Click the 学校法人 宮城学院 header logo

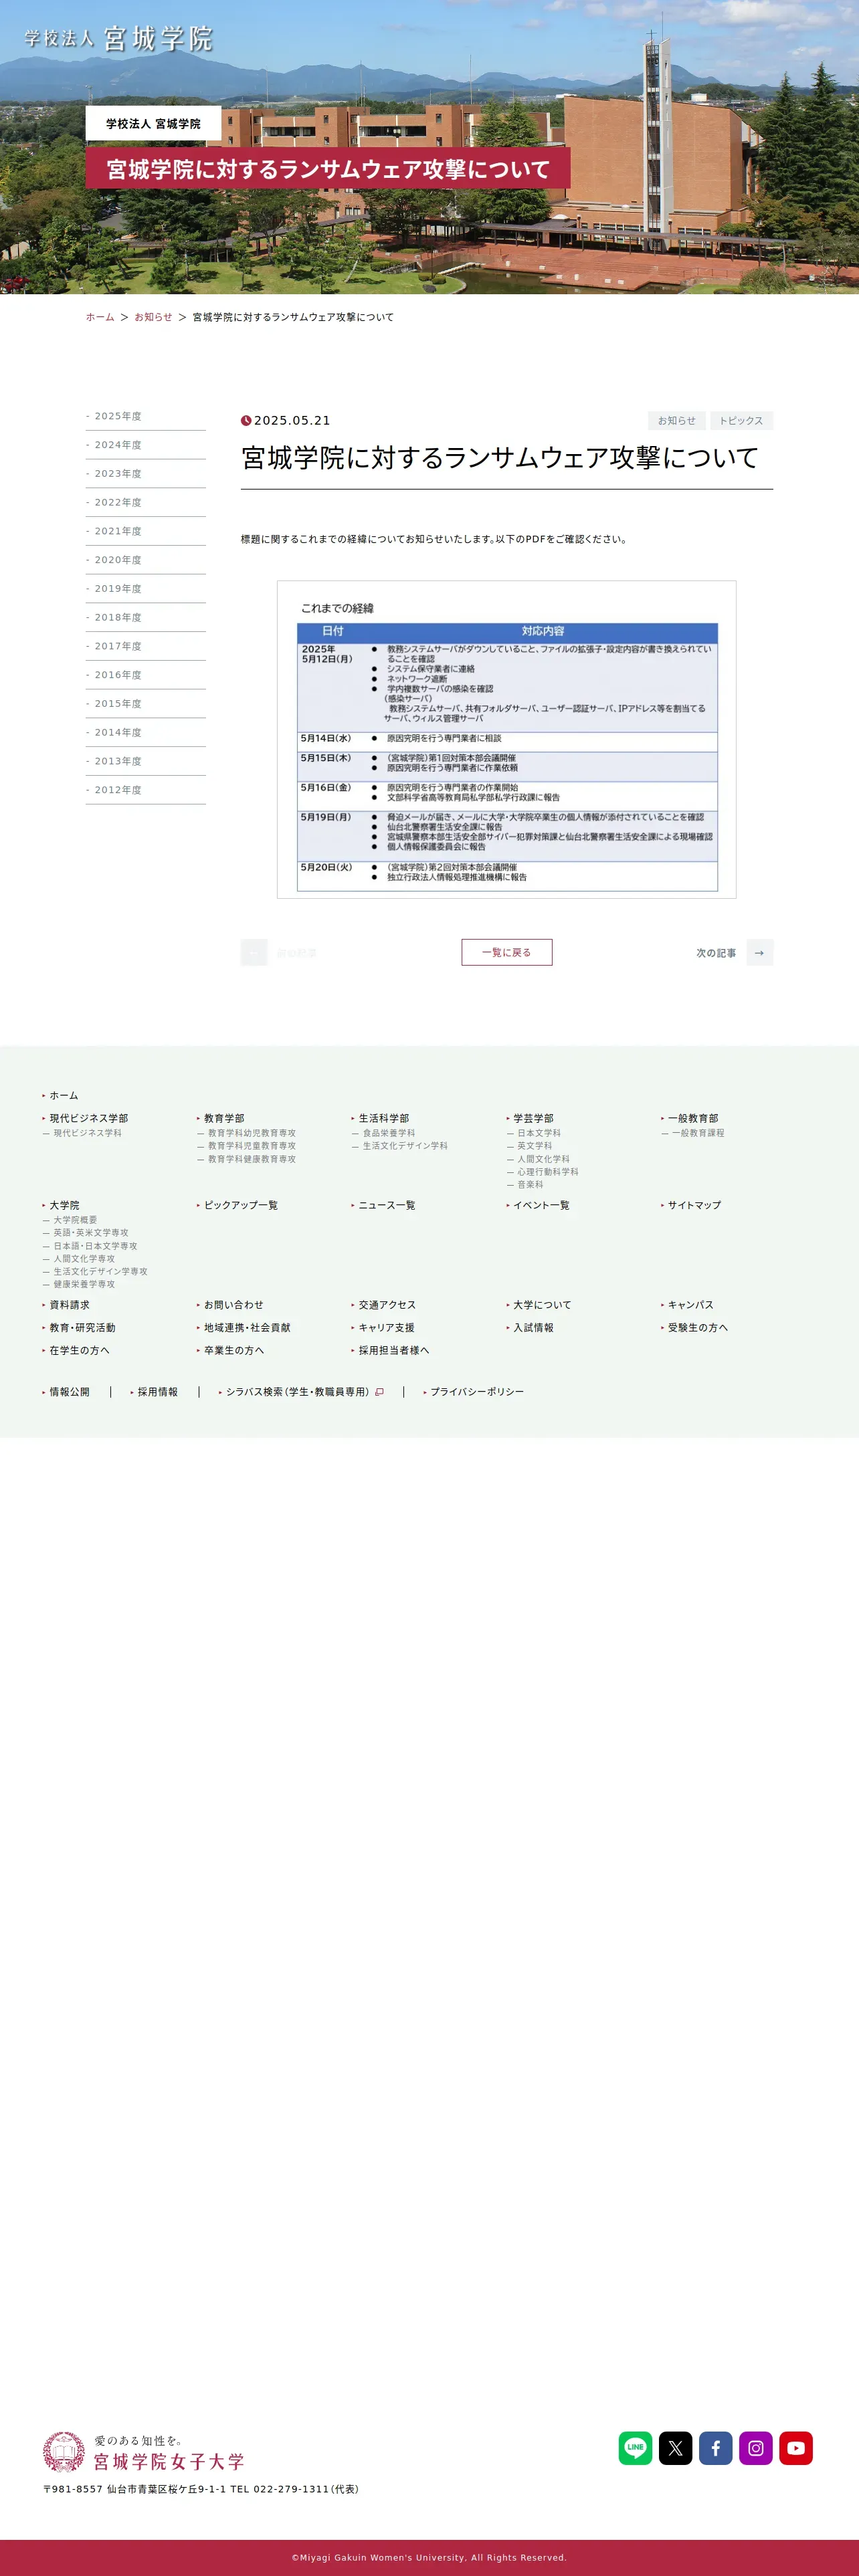pyautogui.click(x=119, y=39)
